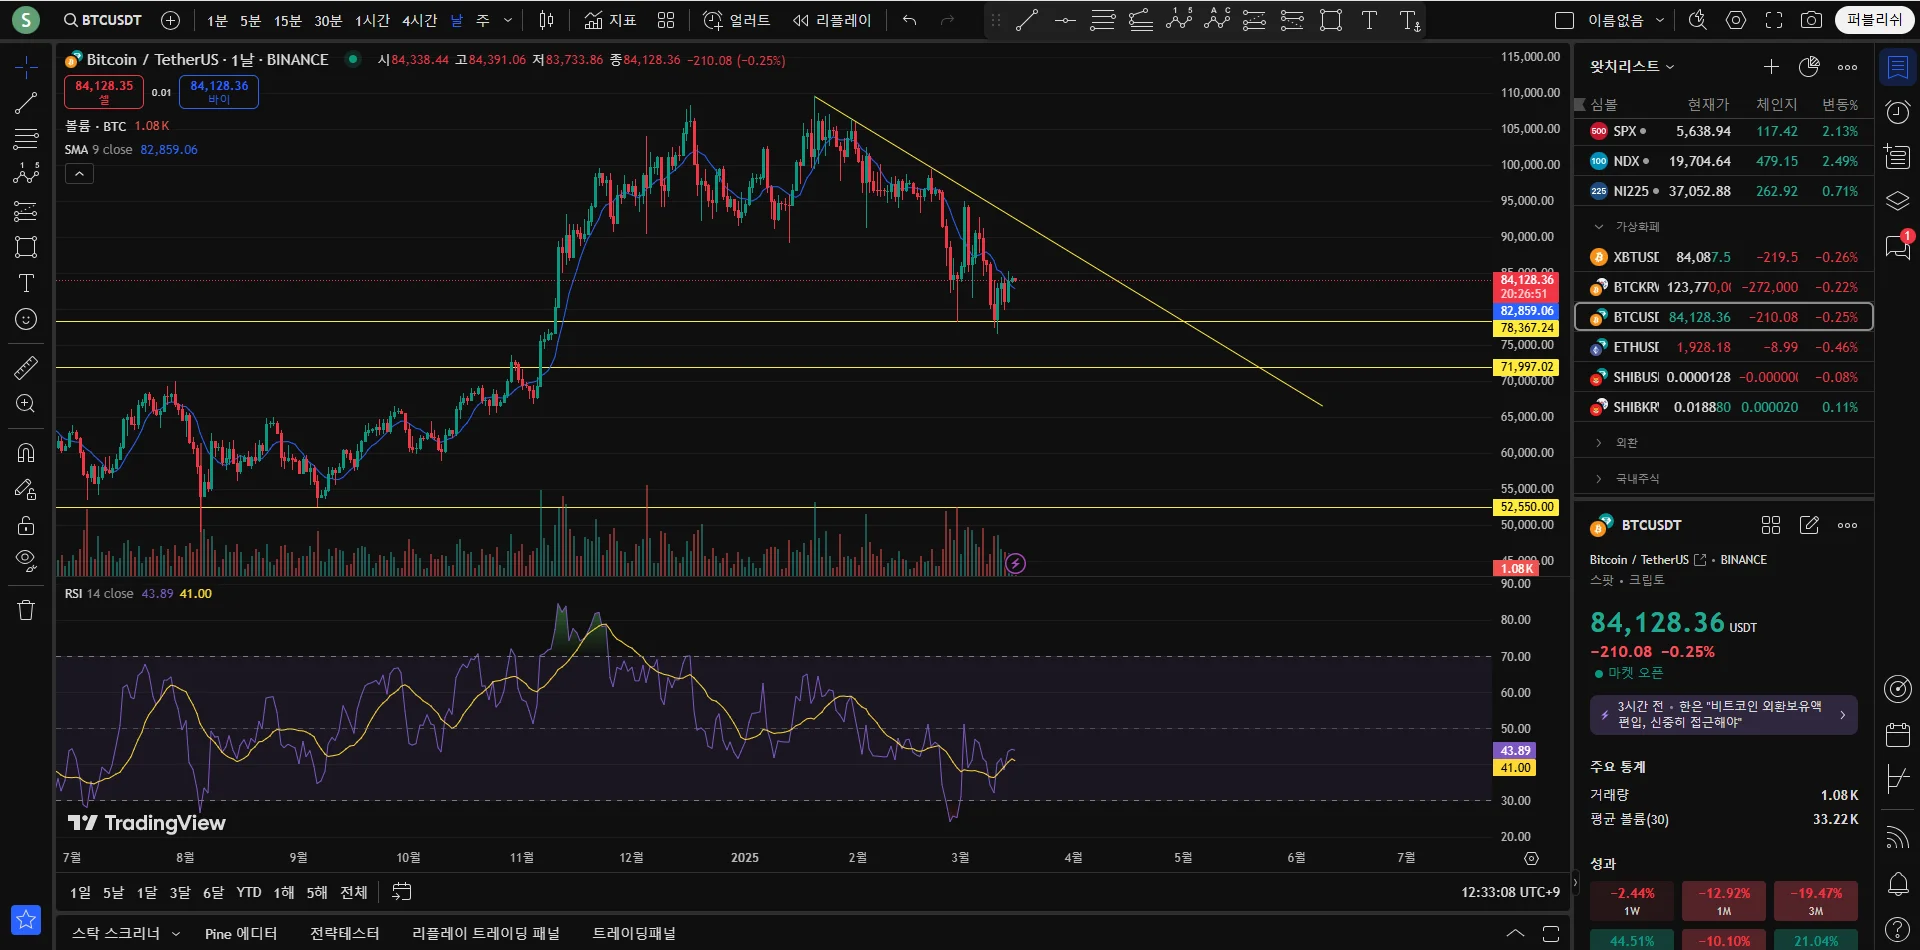This screenshot has height=950, width=1920.
Task: Open the time axis settings gear
Action: tap(1531, 858)
